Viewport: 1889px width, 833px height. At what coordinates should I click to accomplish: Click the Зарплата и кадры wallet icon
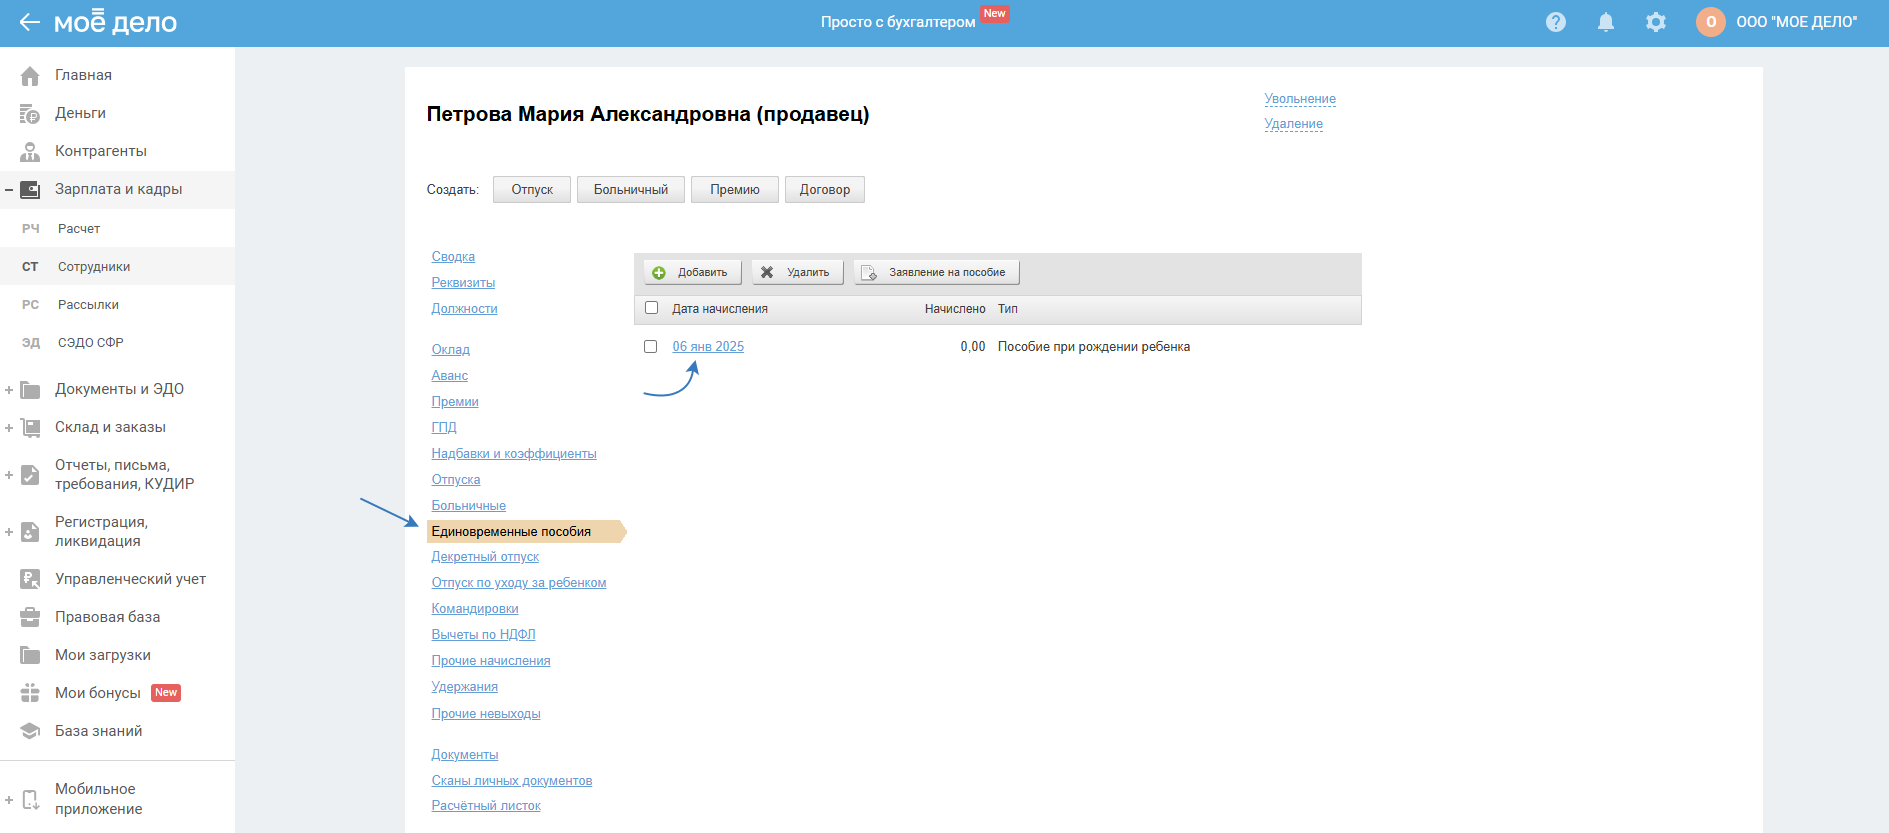pyautogui.click(x=30, y=189)
